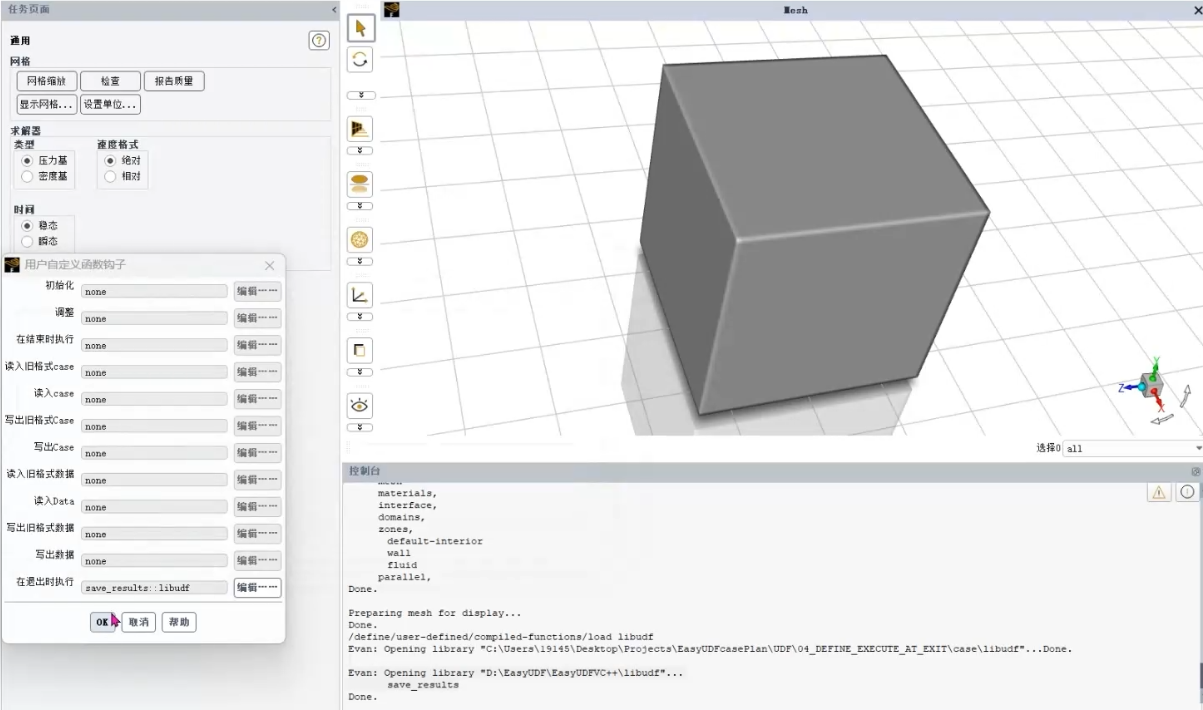Click 编辑 for 调整 hook
Viewport: 1203px width, 710px height.
[x=257, y=318]
